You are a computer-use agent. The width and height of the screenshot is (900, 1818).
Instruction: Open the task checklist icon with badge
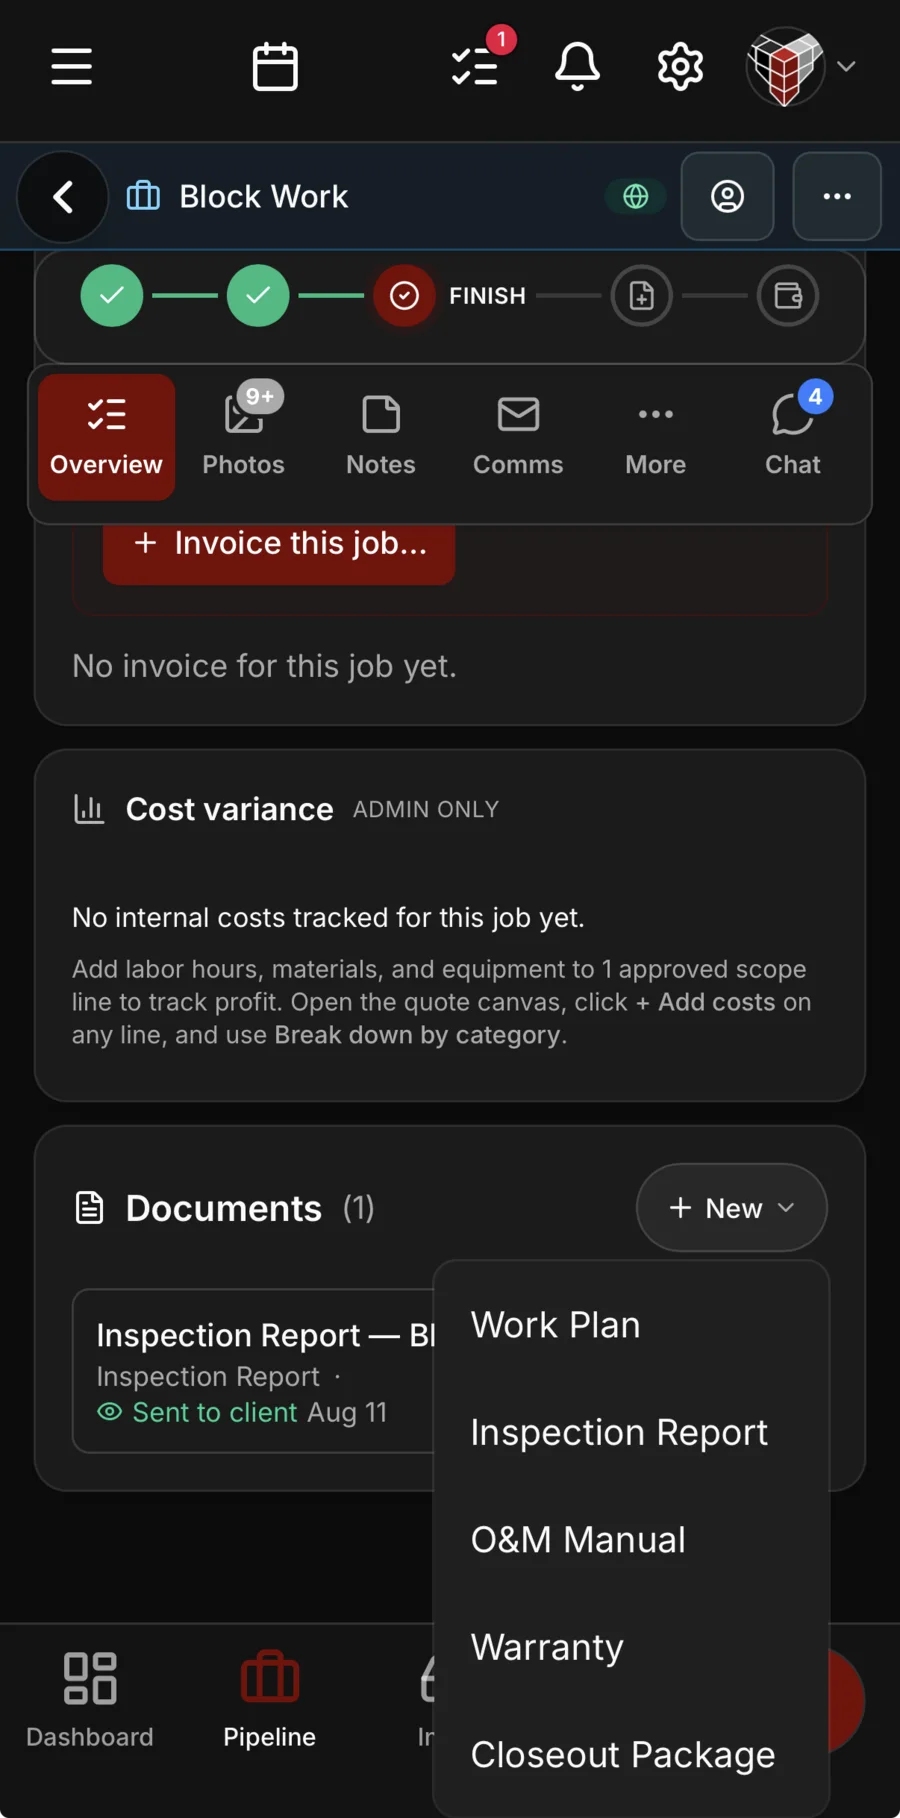[x=475, y=67]
